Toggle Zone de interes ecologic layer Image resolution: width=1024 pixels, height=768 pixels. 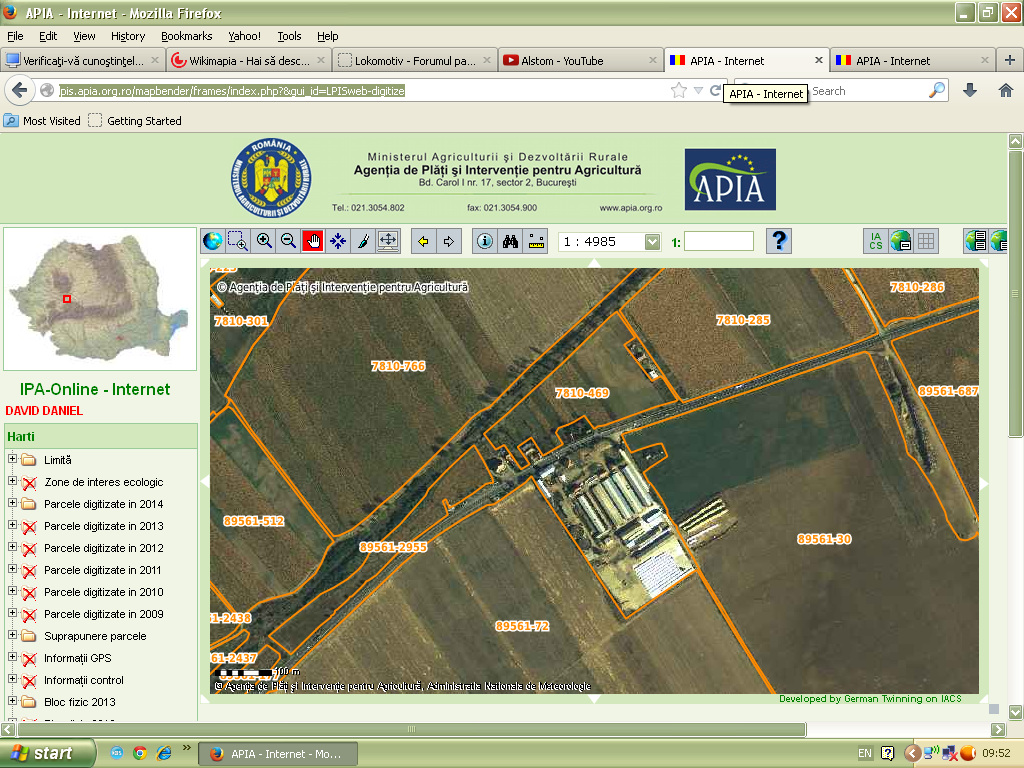pos(29,483)
